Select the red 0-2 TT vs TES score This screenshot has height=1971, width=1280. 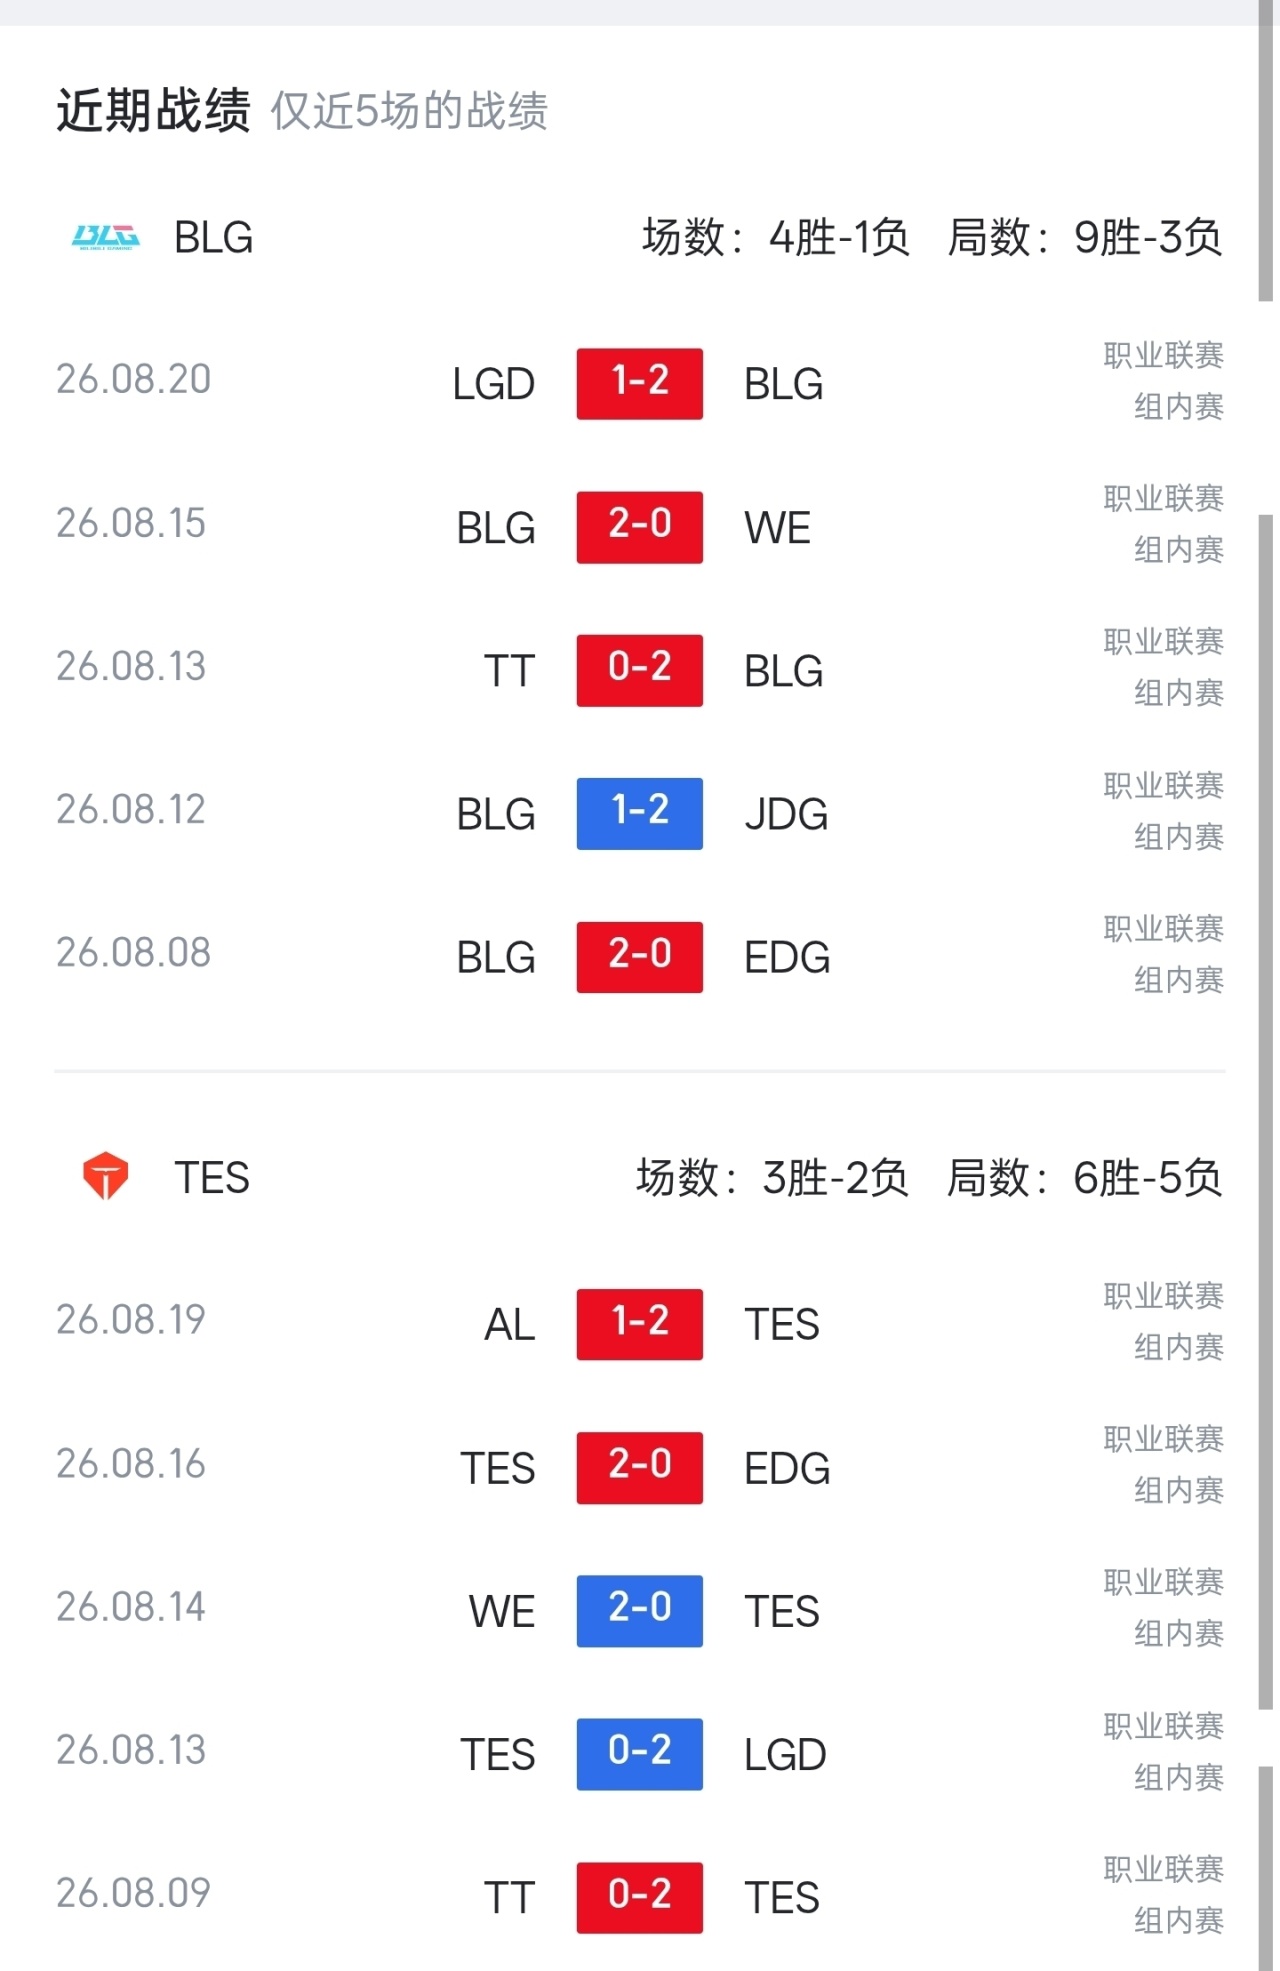tap(640, 1897)
